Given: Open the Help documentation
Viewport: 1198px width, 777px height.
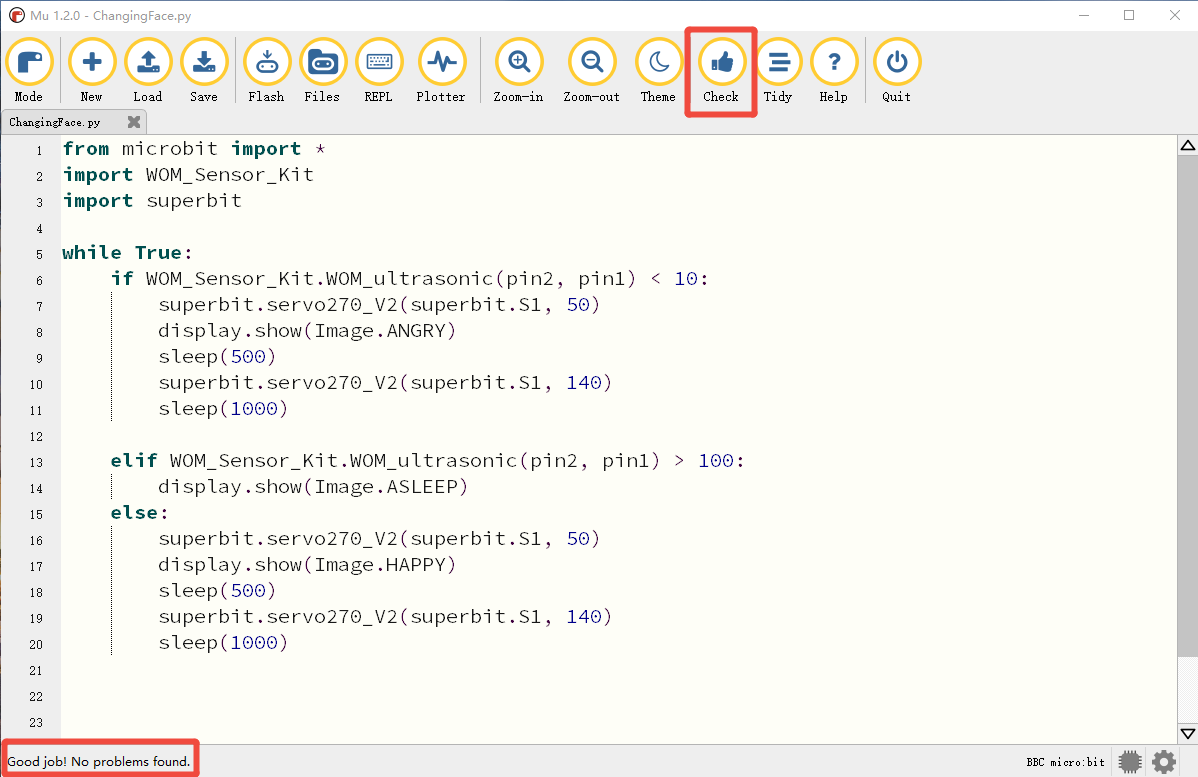Looking at the screenshot, I should (834, 70).
